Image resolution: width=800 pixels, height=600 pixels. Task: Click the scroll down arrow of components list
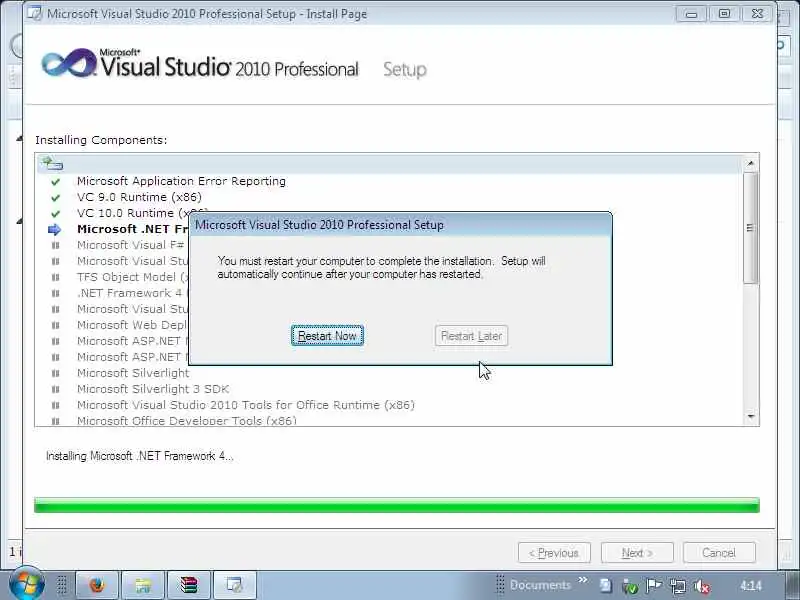pos(751,417)
